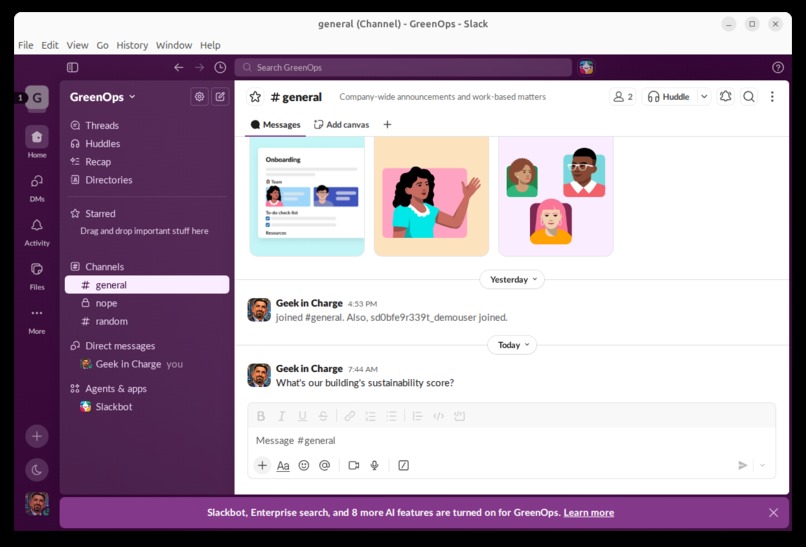Open the Add canvas tab
This screenshot has height=547, width=806.
342,124
